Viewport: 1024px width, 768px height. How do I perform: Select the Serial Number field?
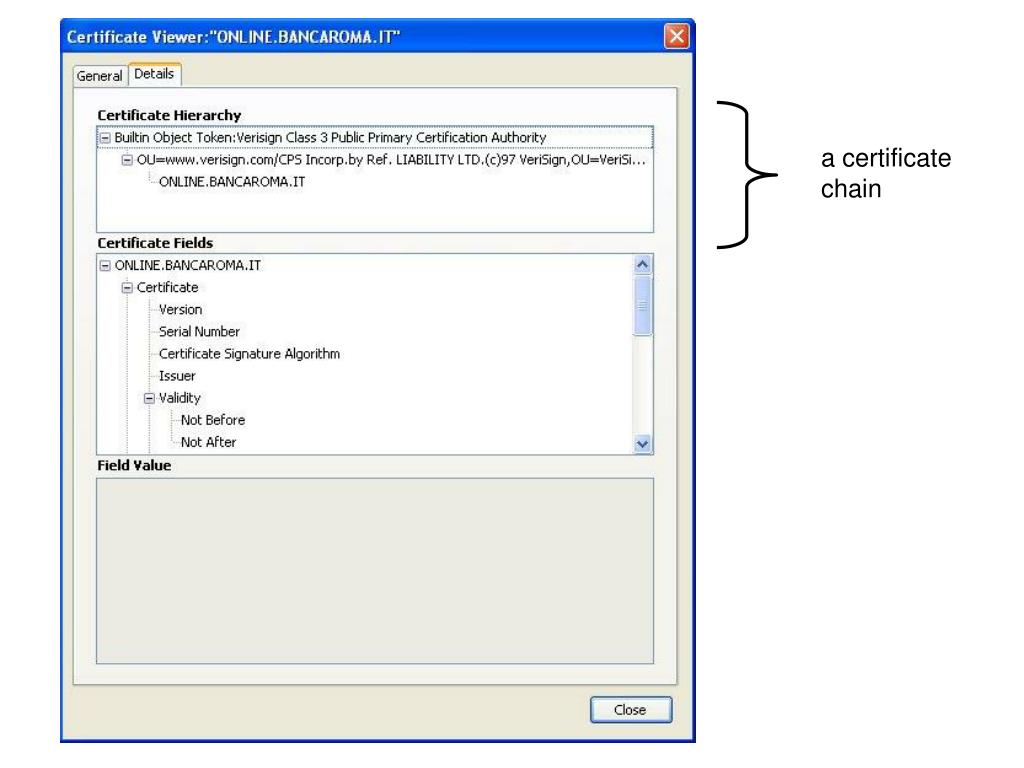coord(199,332)
